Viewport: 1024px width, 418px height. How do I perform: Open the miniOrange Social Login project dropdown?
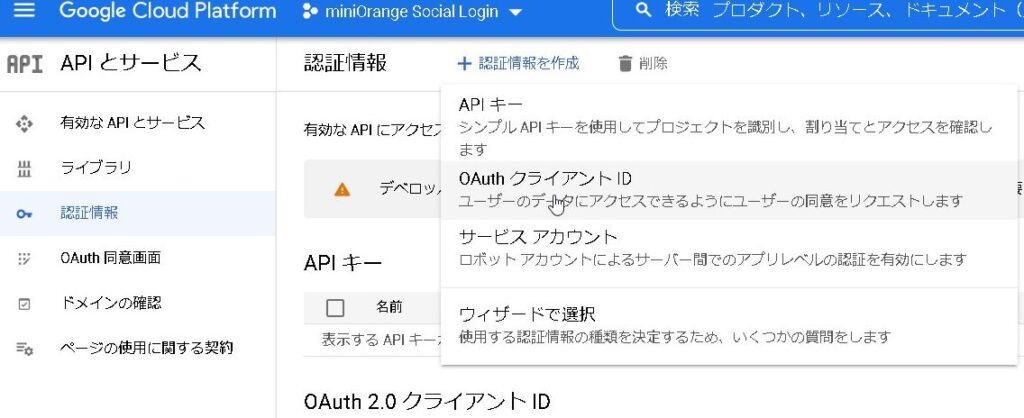tap(411, 13)
